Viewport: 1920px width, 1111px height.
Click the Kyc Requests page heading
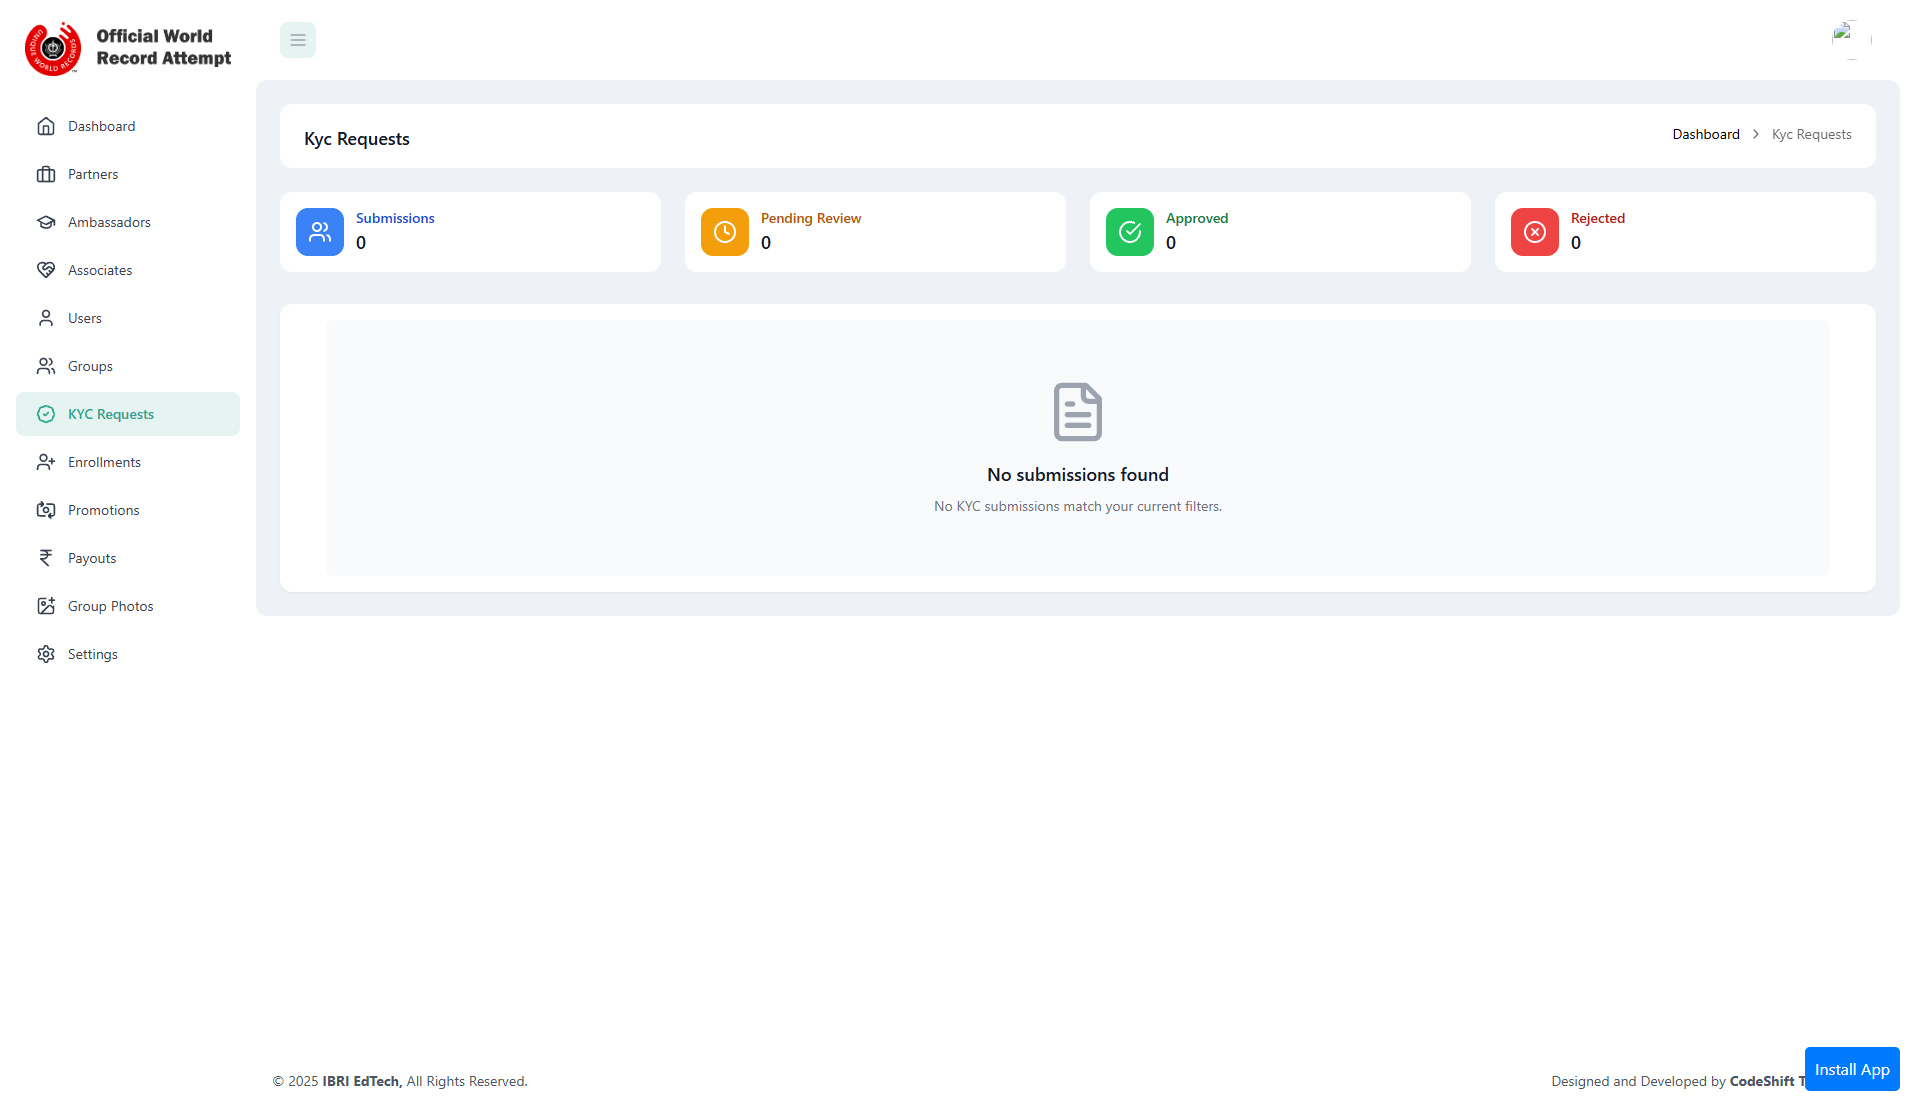tap(357, 139)
